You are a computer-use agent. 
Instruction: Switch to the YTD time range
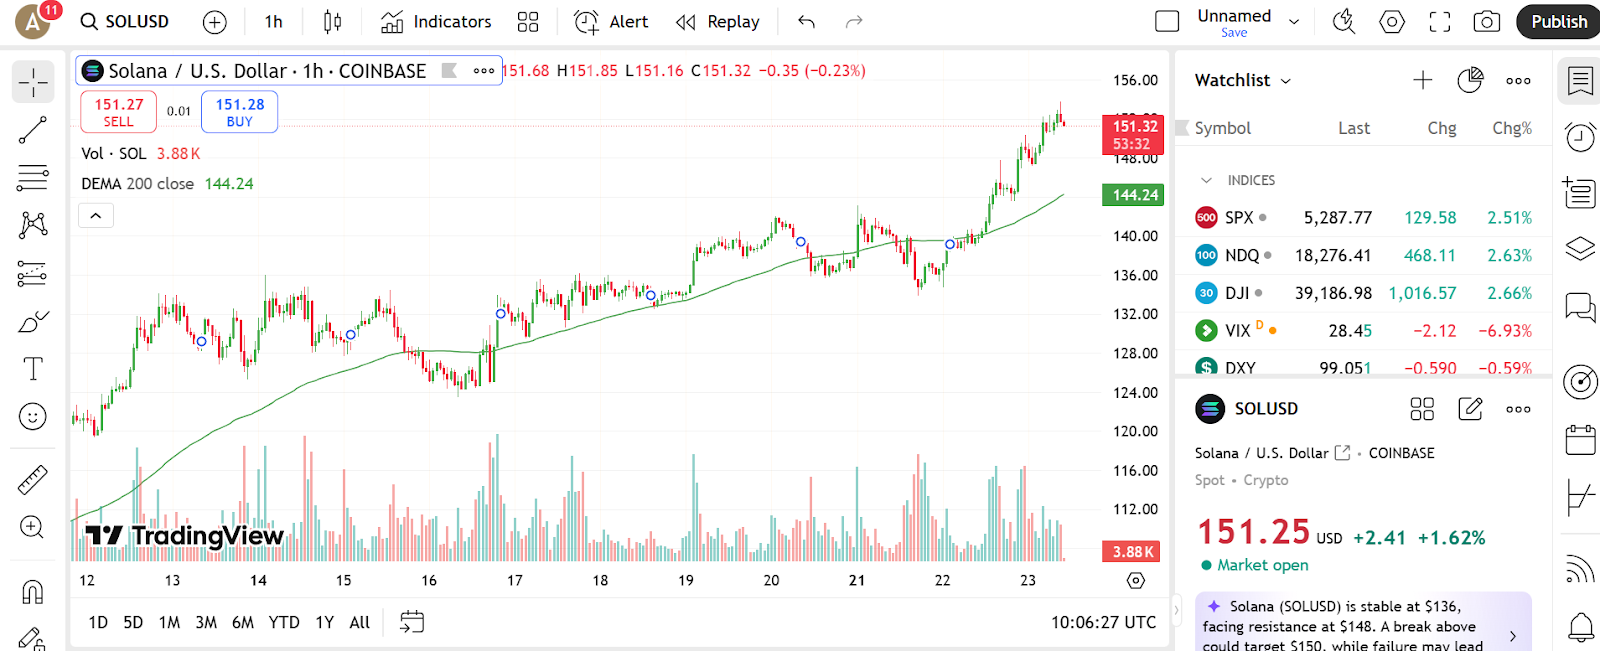point(284,622)
